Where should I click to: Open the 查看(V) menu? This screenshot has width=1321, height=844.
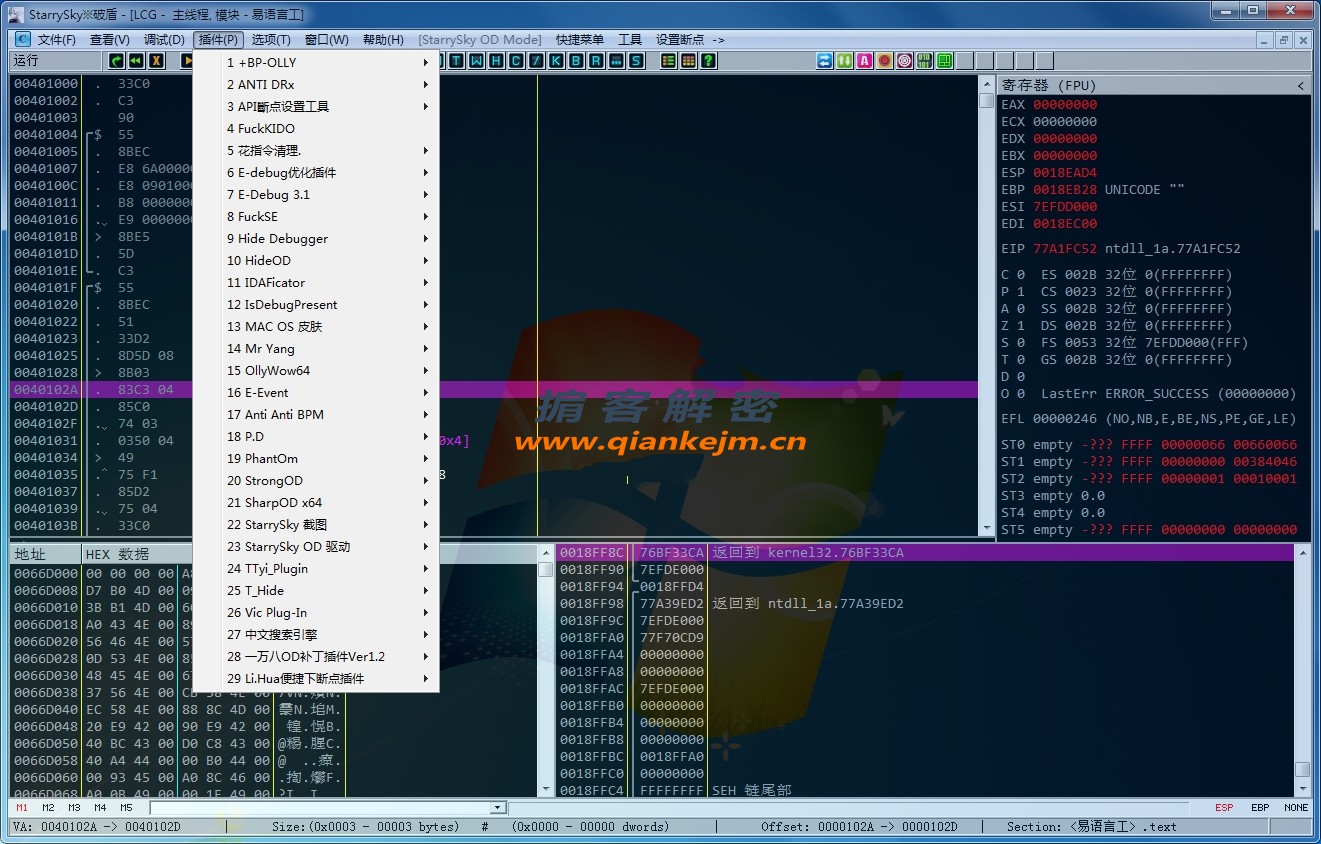110,40
